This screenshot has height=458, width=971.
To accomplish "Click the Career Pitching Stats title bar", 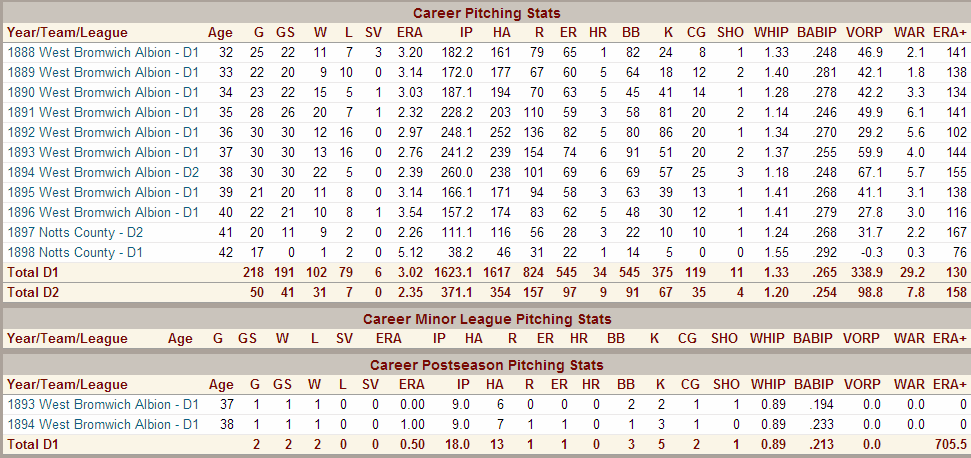I will [486, 12].
